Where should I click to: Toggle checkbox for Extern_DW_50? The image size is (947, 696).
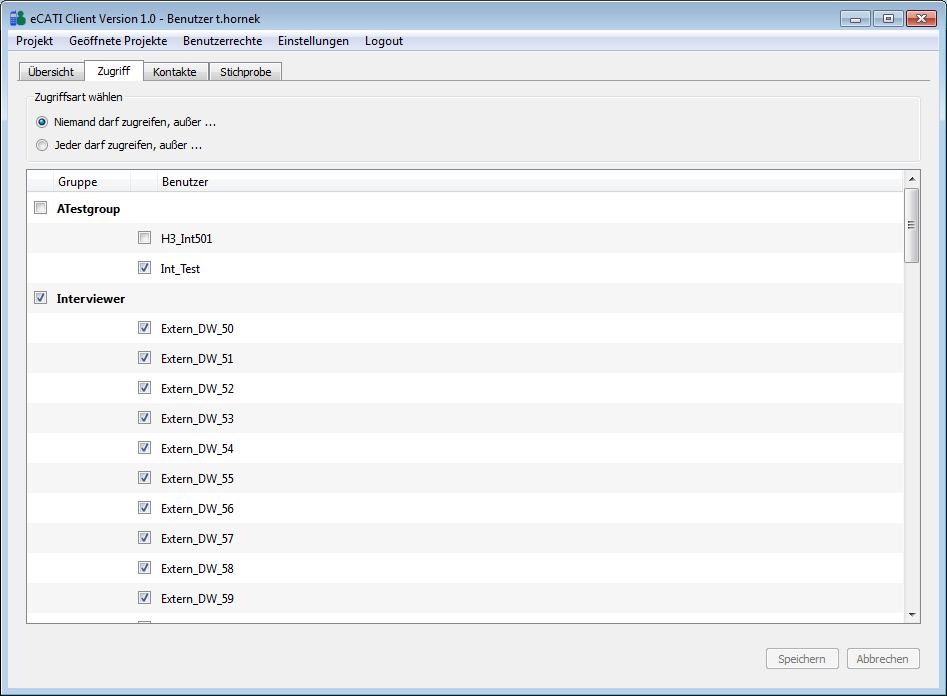coord(144,328)
